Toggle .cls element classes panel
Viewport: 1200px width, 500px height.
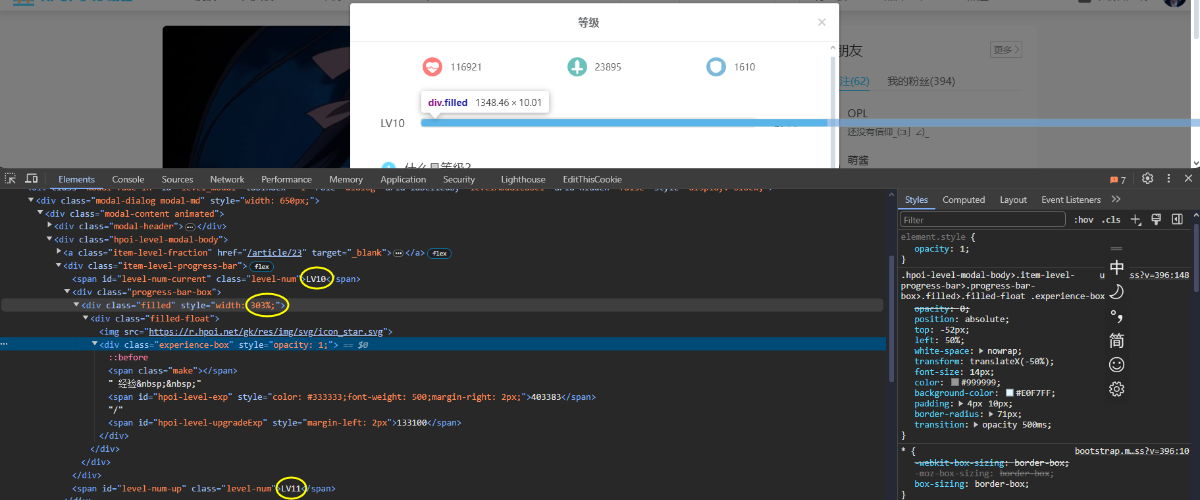(1111, 219)
